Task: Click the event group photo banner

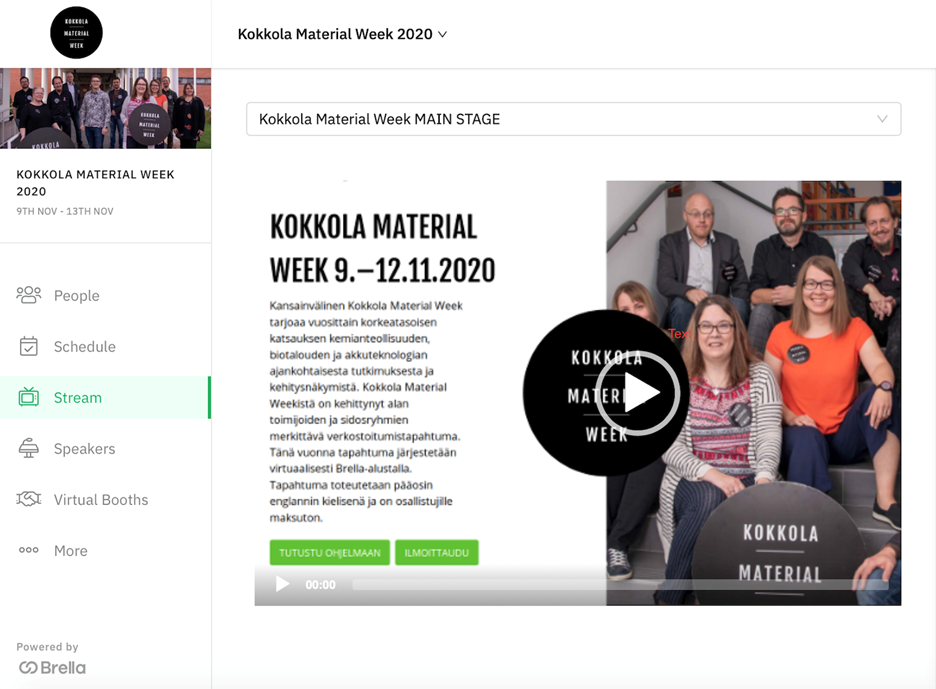Action: coord(106,108)
